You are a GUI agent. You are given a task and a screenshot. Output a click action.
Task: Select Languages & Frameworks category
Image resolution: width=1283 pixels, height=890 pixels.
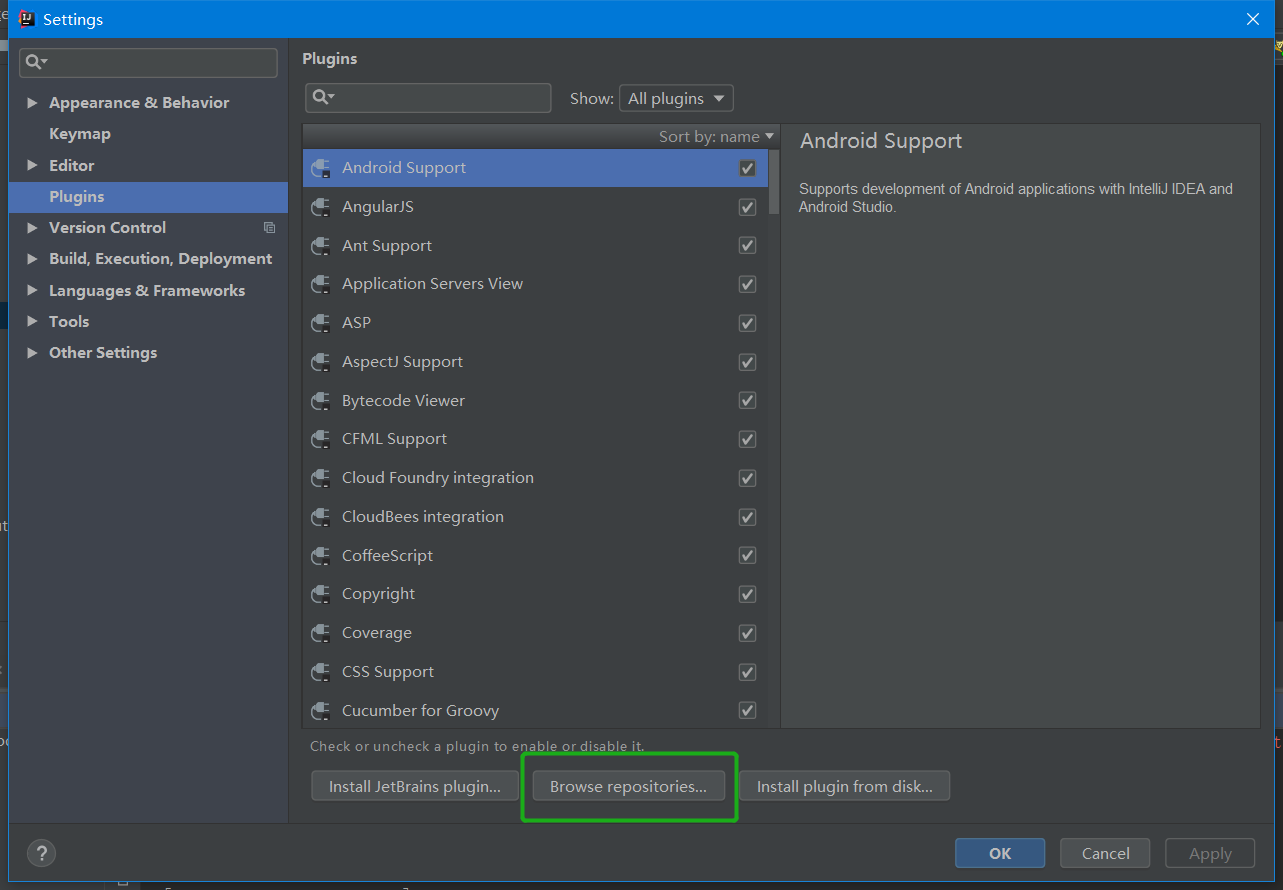click(x=147, y=291)
